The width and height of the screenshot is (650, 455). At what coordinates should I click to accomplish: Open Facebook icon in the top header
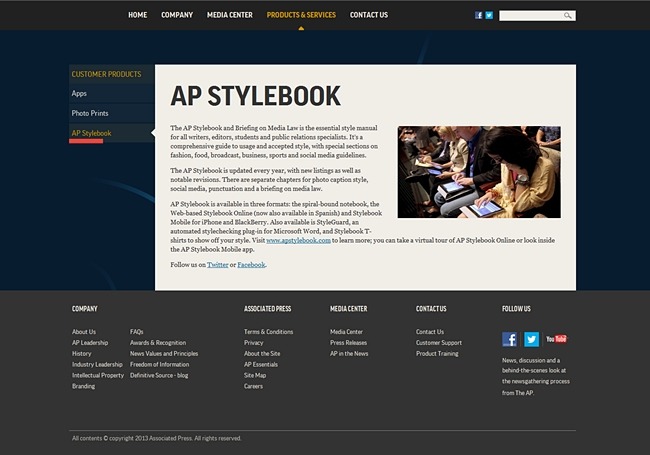click(478, 15)
